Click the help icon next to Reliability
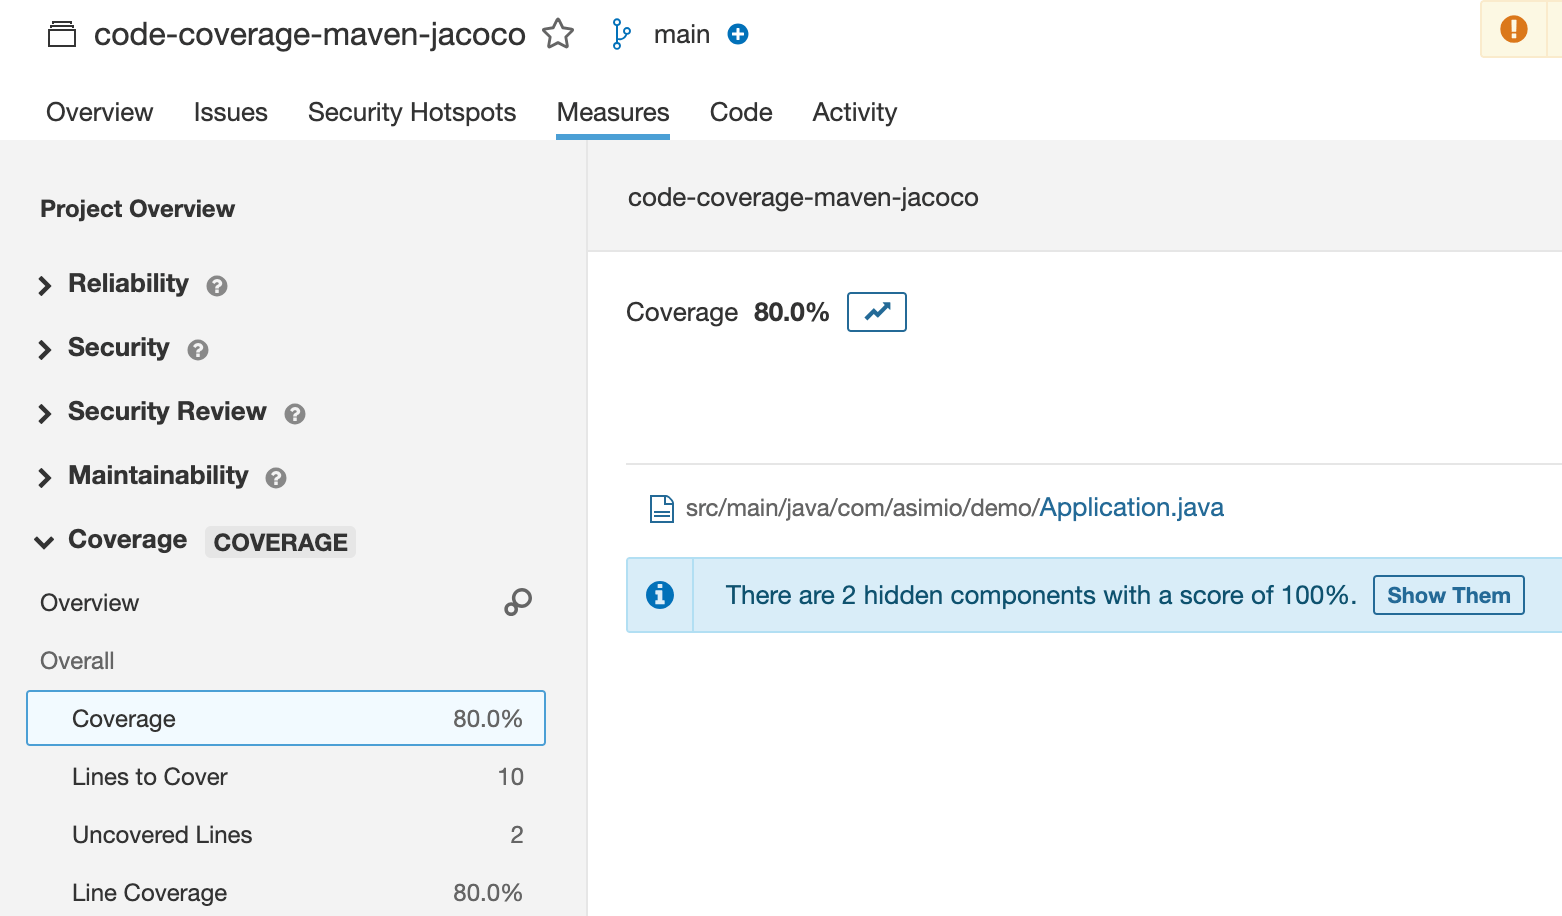Screen dimensions: 1562x916 pyautogui.click(x=217, y=286)
